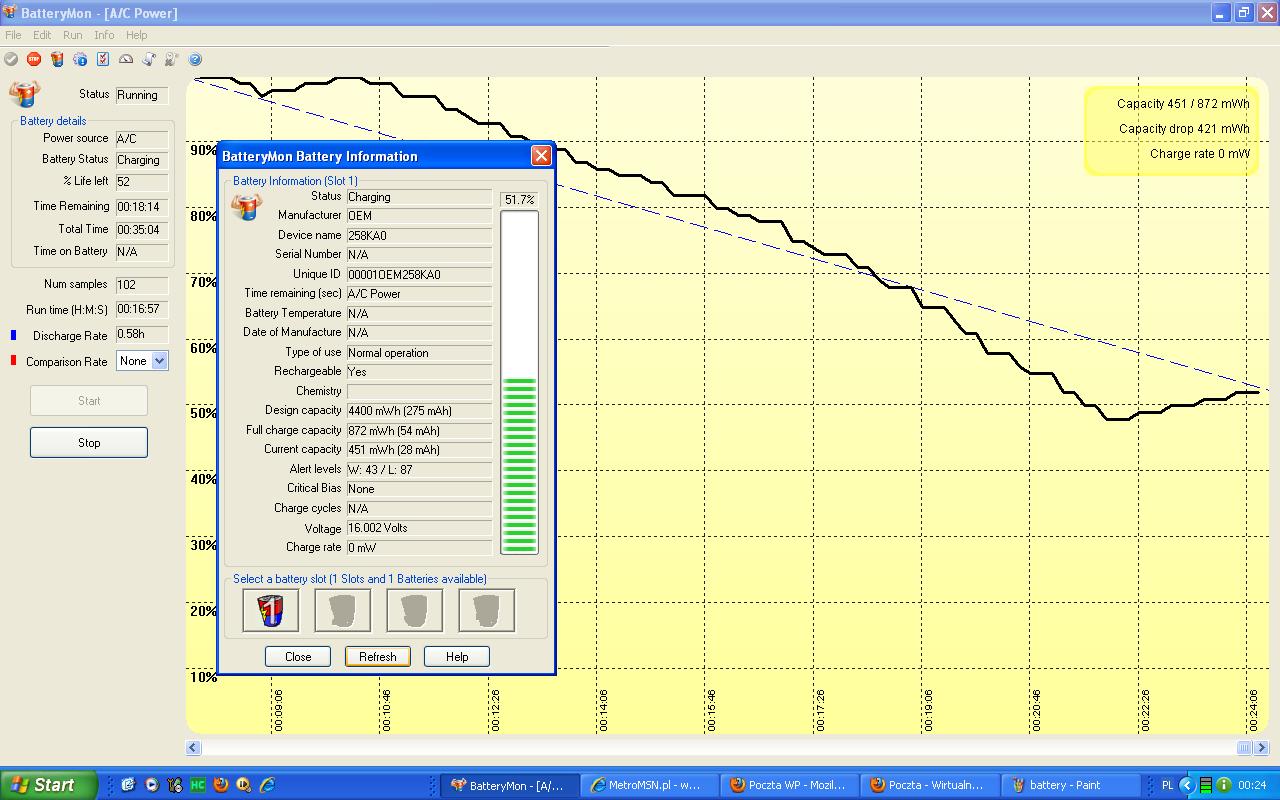Image resolution: width=1280 pixels, height=800 pixels.
Task: Launch Firefox from the quick launch bar
Action: [x=221, y=785]
